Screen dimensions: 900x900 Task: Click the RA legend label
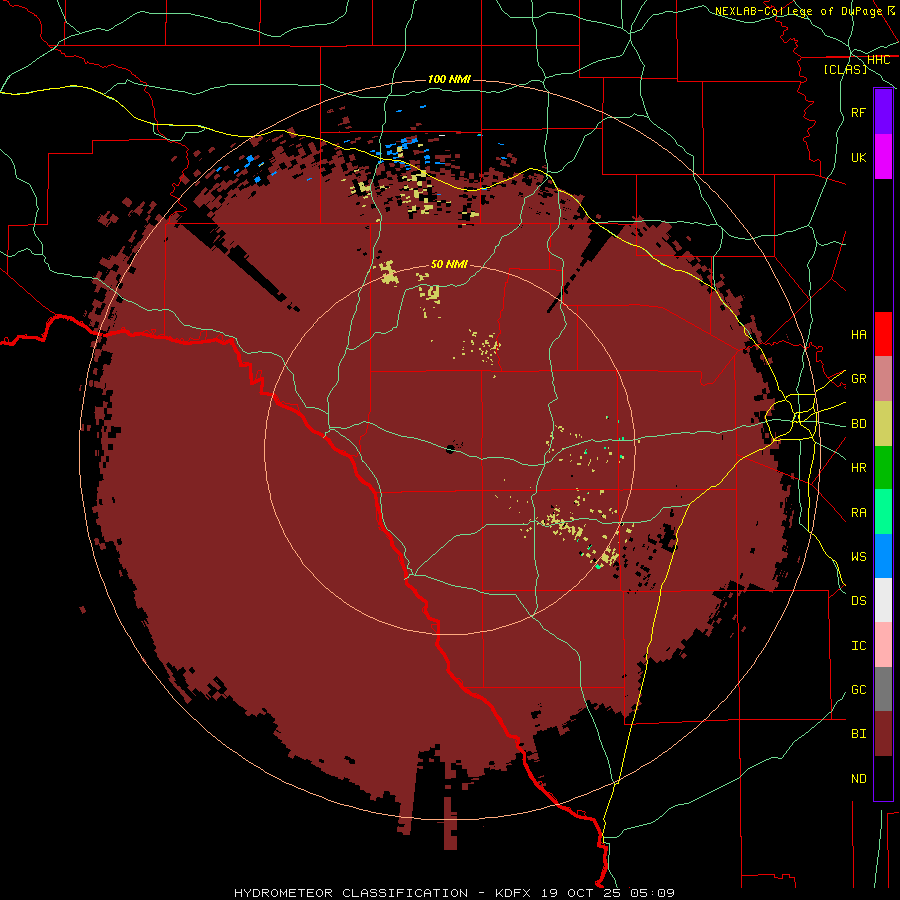click(x=858, y=512)
